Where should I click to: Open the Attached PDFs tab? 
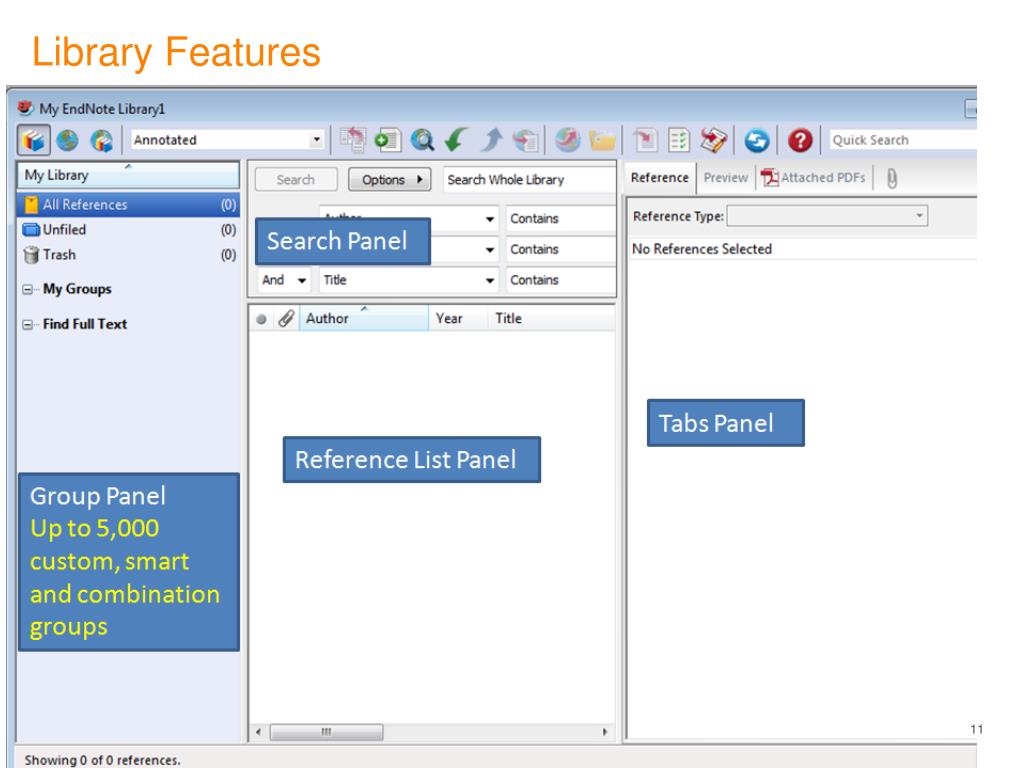pos(813,178)
